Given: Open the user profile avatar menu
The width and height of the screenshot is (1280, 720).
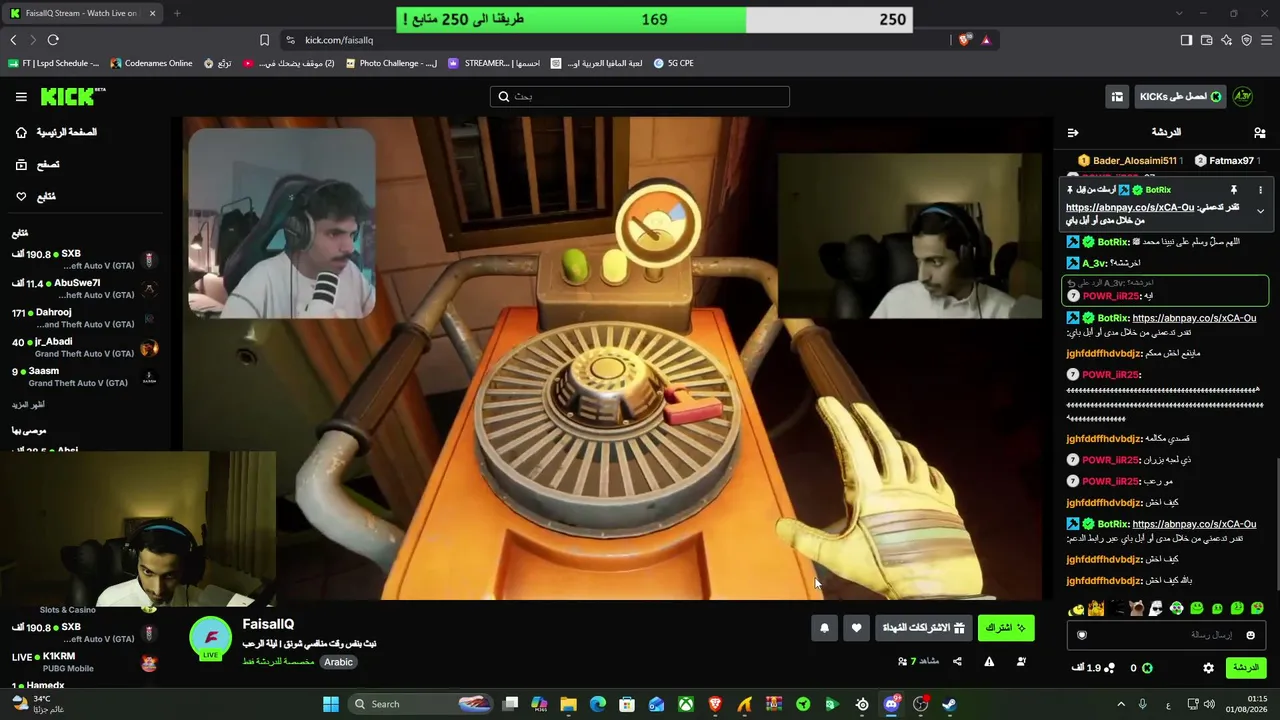Looking at the screenshot, I should point(1242,97).
